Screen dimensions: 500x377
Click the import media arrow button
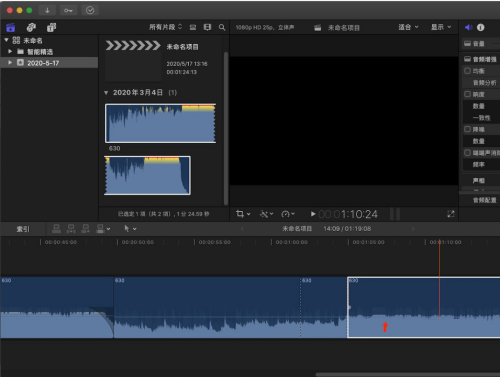click(x=47, y=10)
